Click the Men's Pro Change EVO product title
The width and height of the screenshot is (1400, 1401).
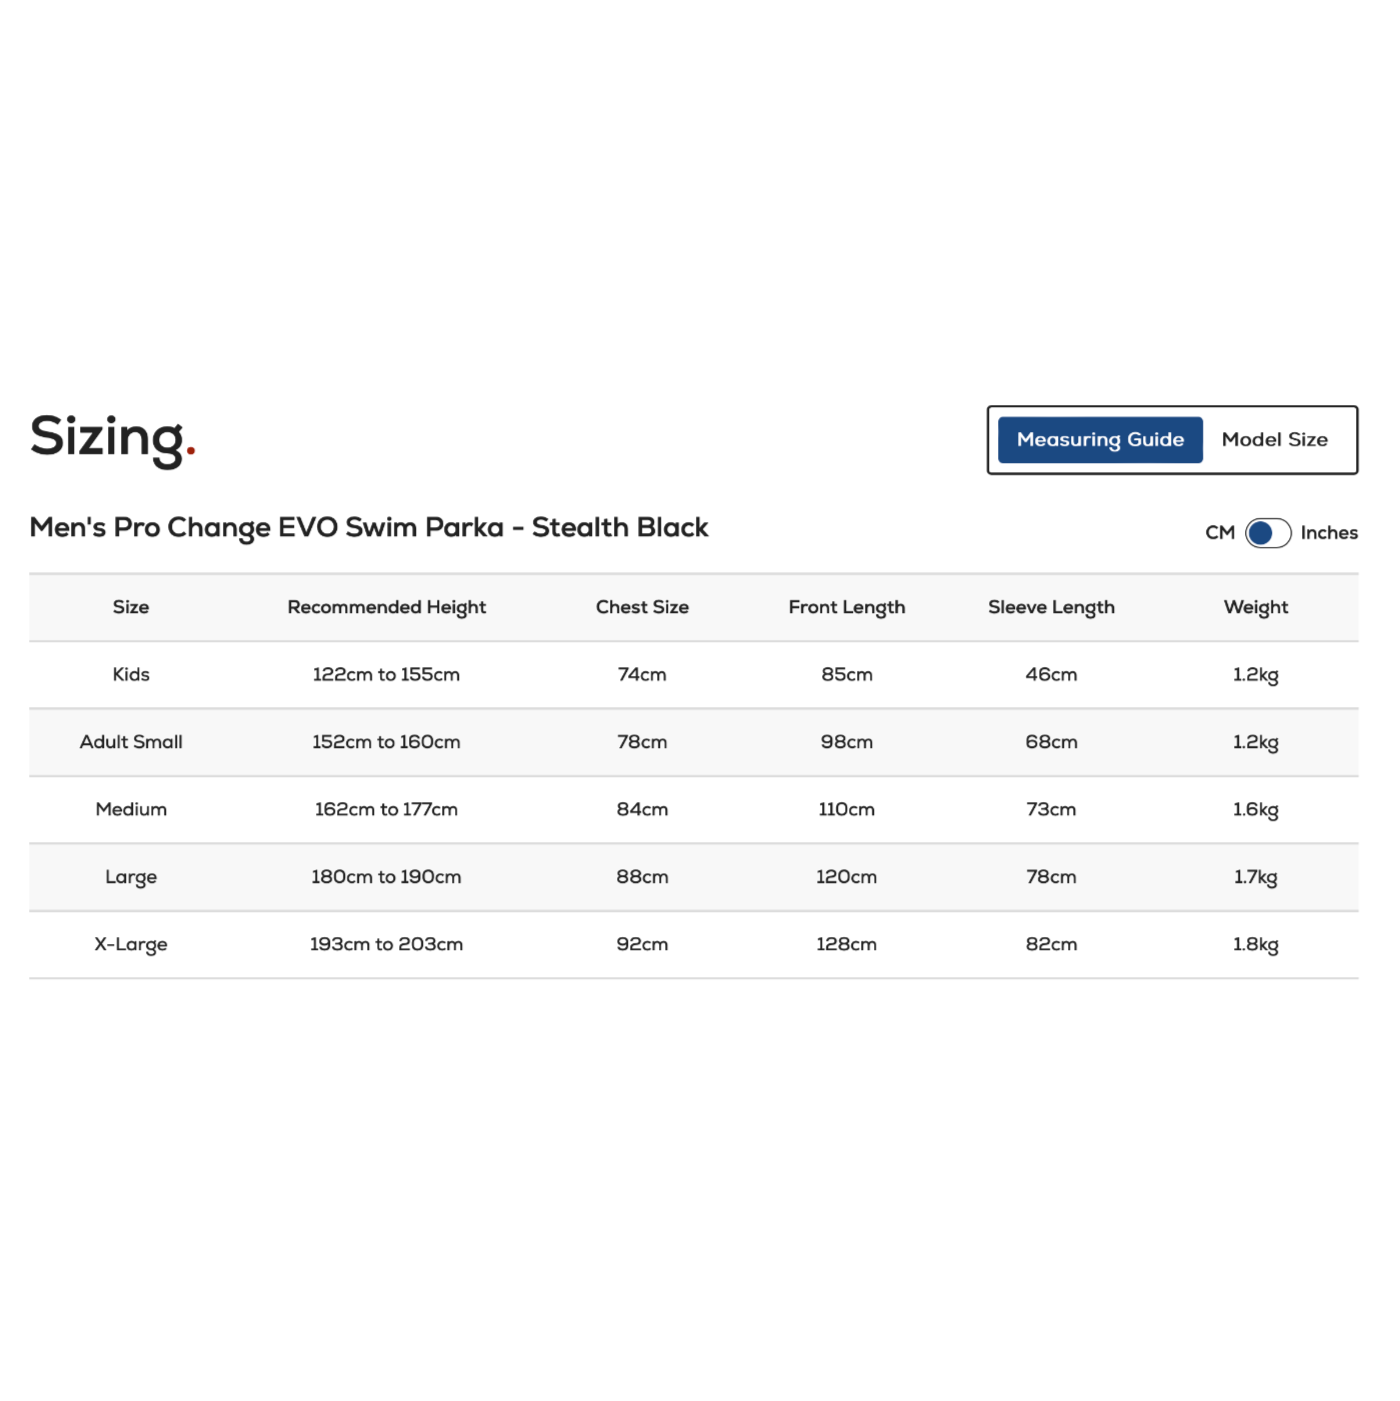click(368, 527)
